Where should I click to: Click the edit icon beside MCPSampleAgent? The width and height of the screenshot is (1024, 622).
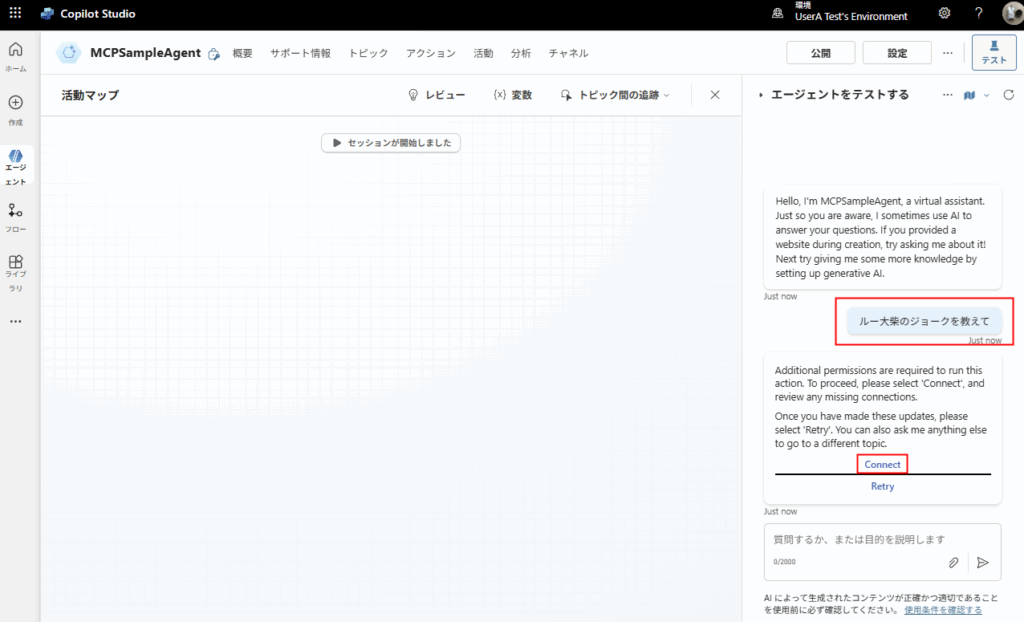(214, 54)
